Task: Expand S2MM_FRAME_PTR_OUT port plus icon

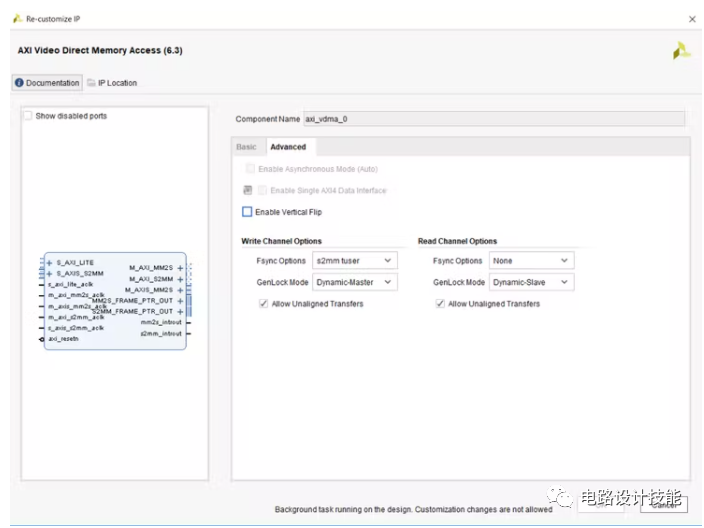Action: [180, 312]
